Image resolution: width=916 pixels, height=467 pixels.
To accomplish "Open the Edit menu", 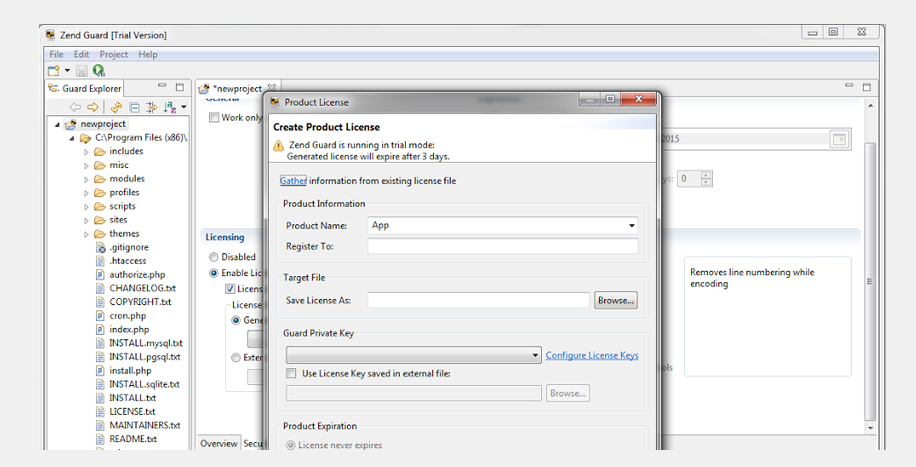I will (x=81, y=54).
